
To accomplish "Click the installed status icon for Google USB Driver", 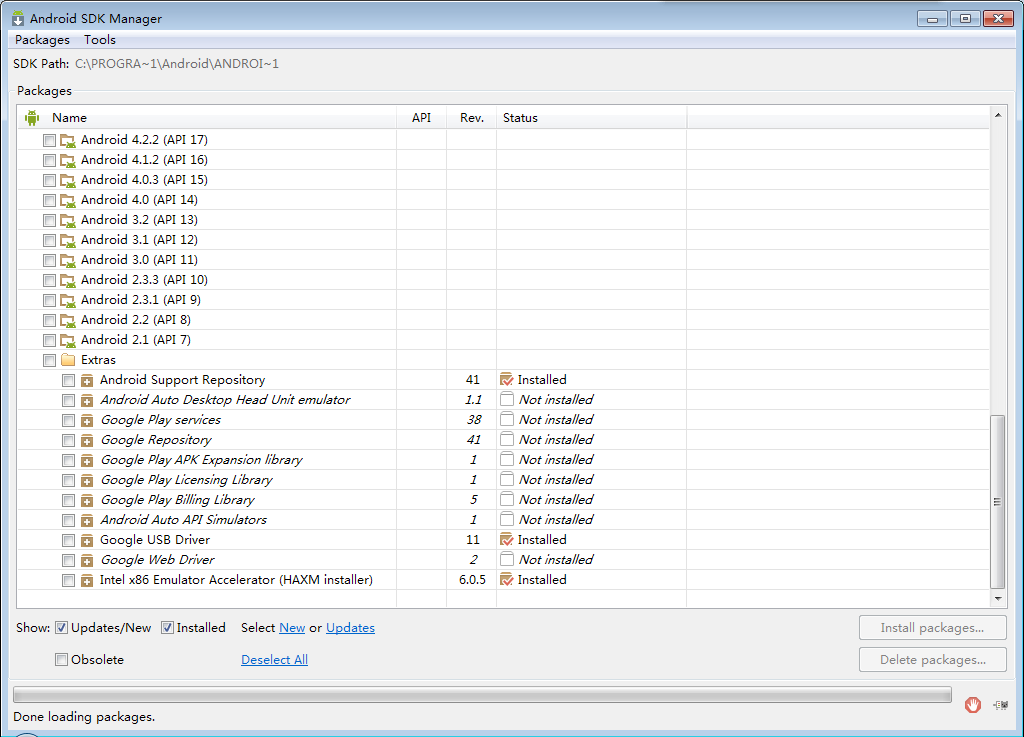I will tap(507, 540).
